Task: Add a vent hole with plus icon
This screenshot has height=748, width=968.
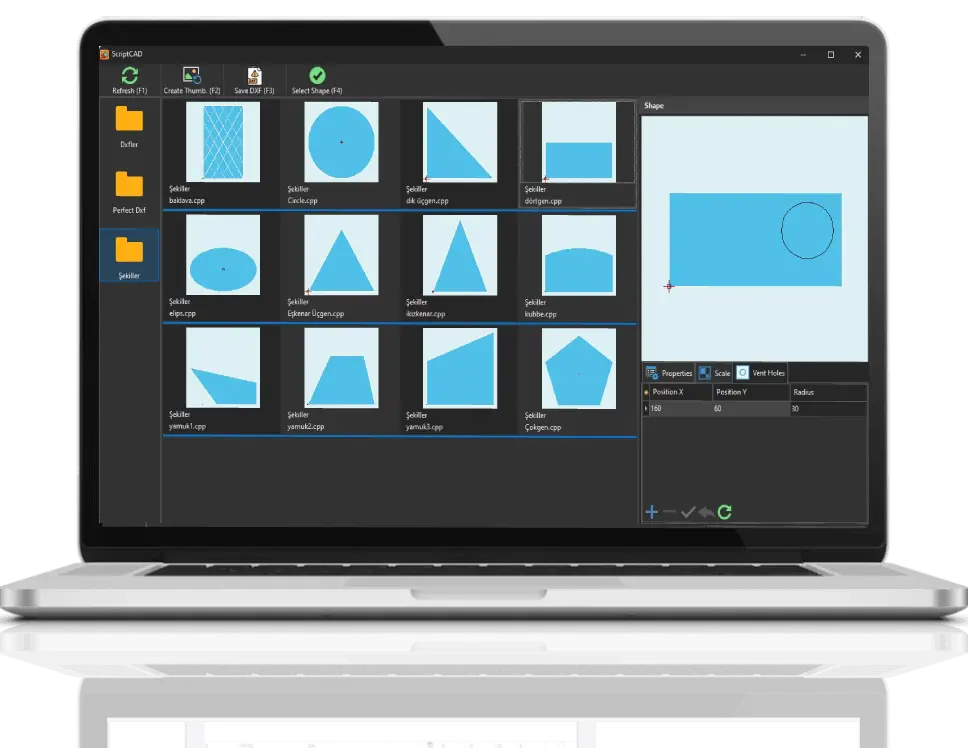Action: coord(651,512)
